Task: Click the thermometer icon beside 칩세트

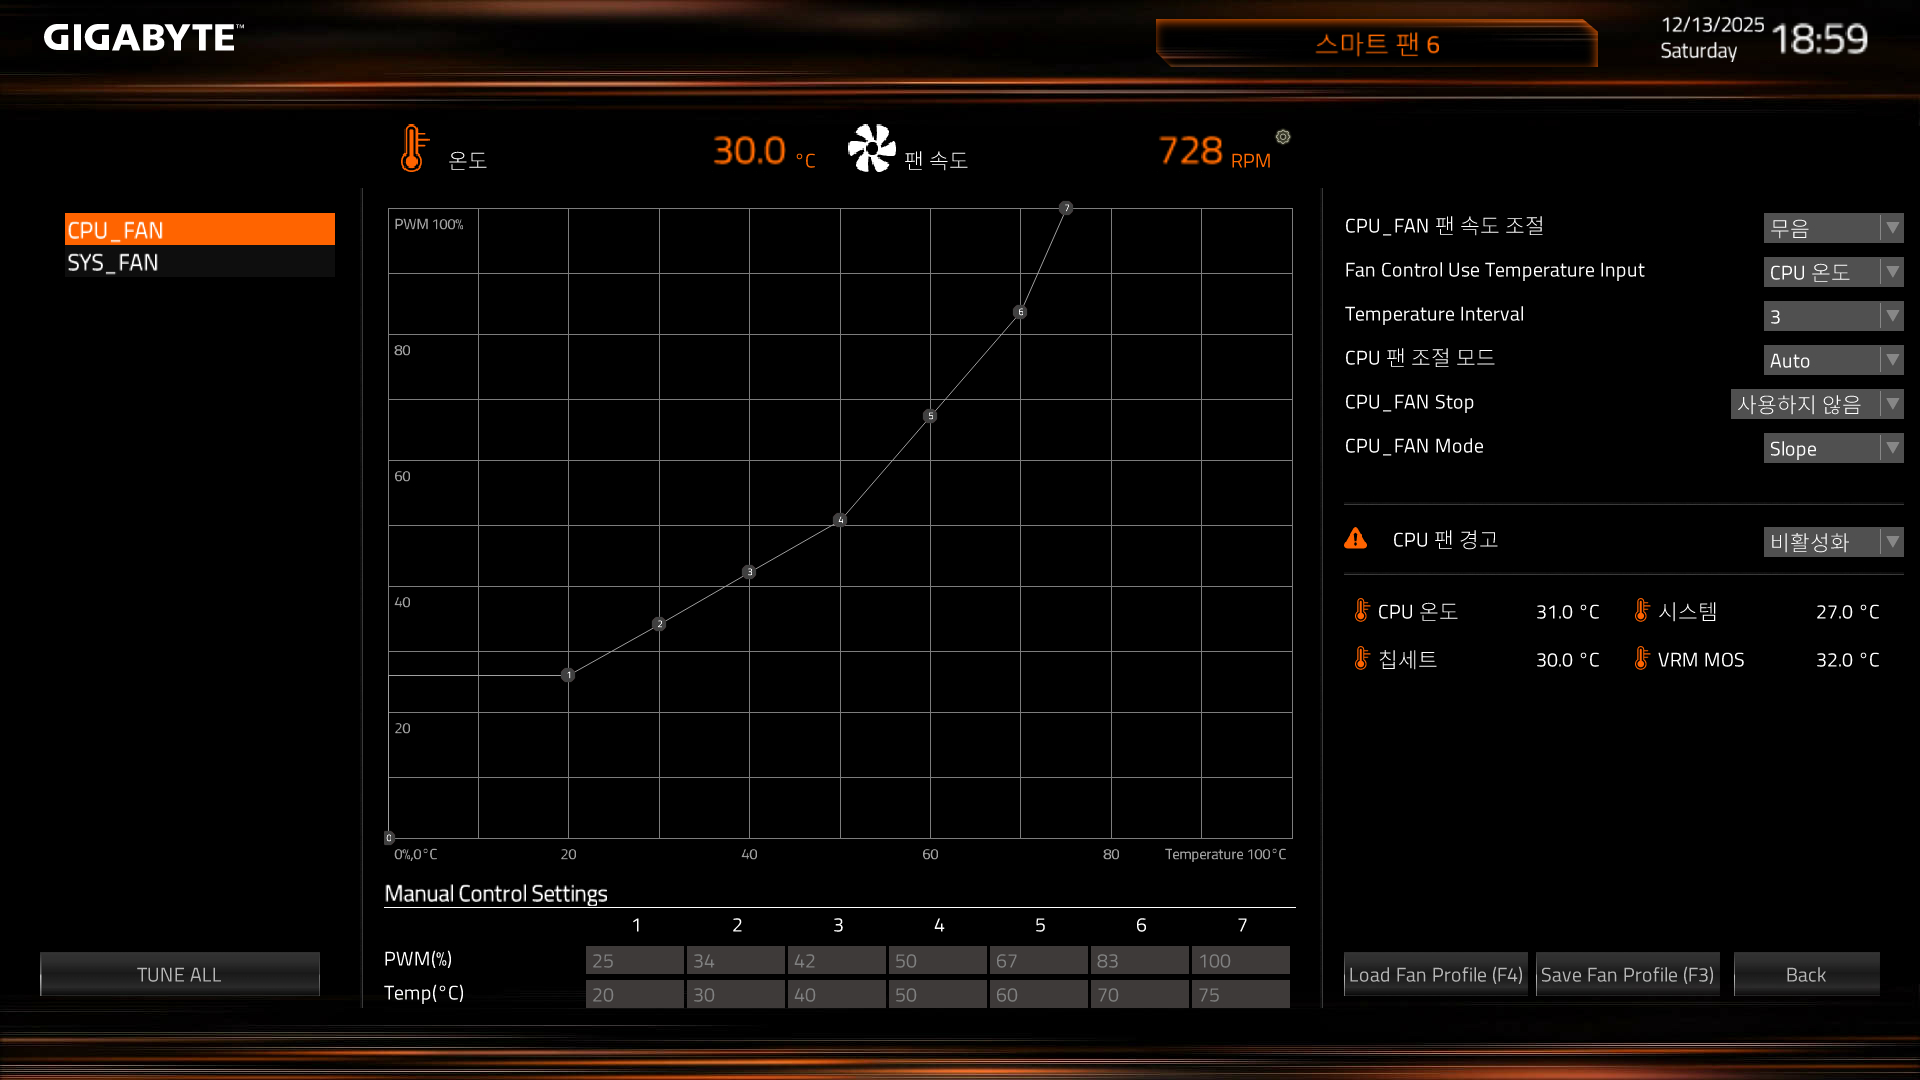Action: 1361,658
